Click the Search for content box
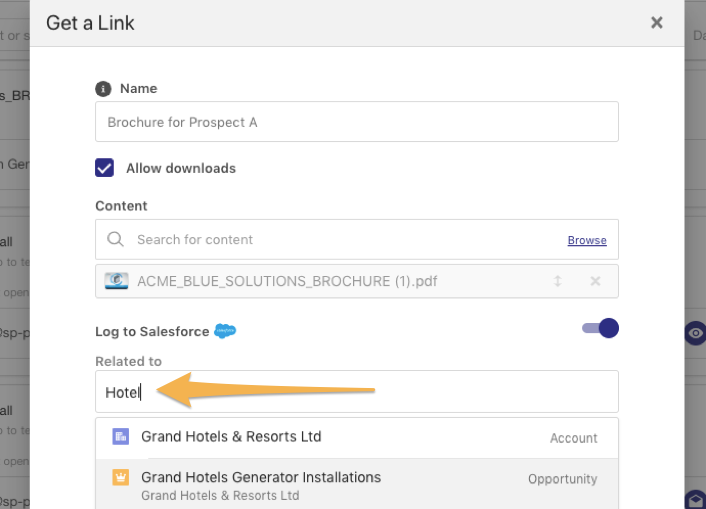The height and width of the screenshot is (509, 706). tap(357, 239)
